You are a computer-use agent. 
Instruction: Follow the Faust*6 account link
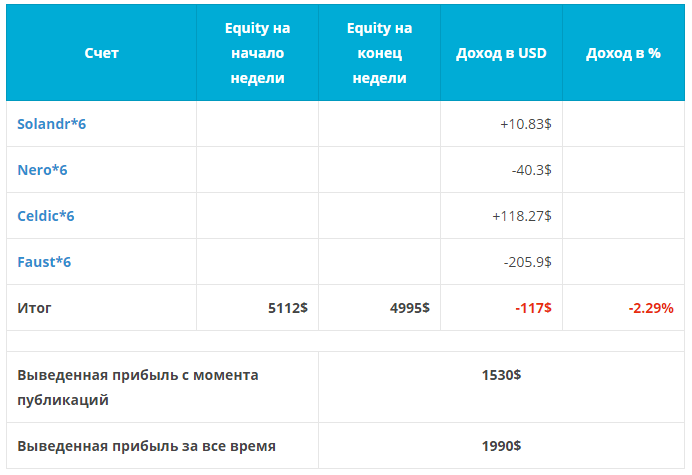click(44, 261)
